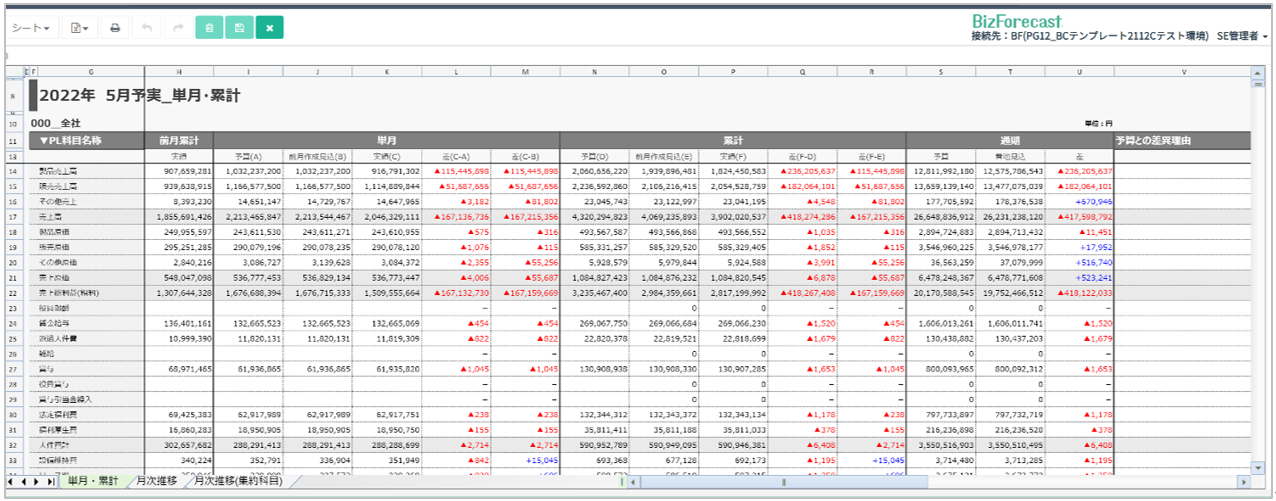Open the 月次推移(集約科目) sheet tab
The image size is (1276, 501).
(x=237, y=482)
